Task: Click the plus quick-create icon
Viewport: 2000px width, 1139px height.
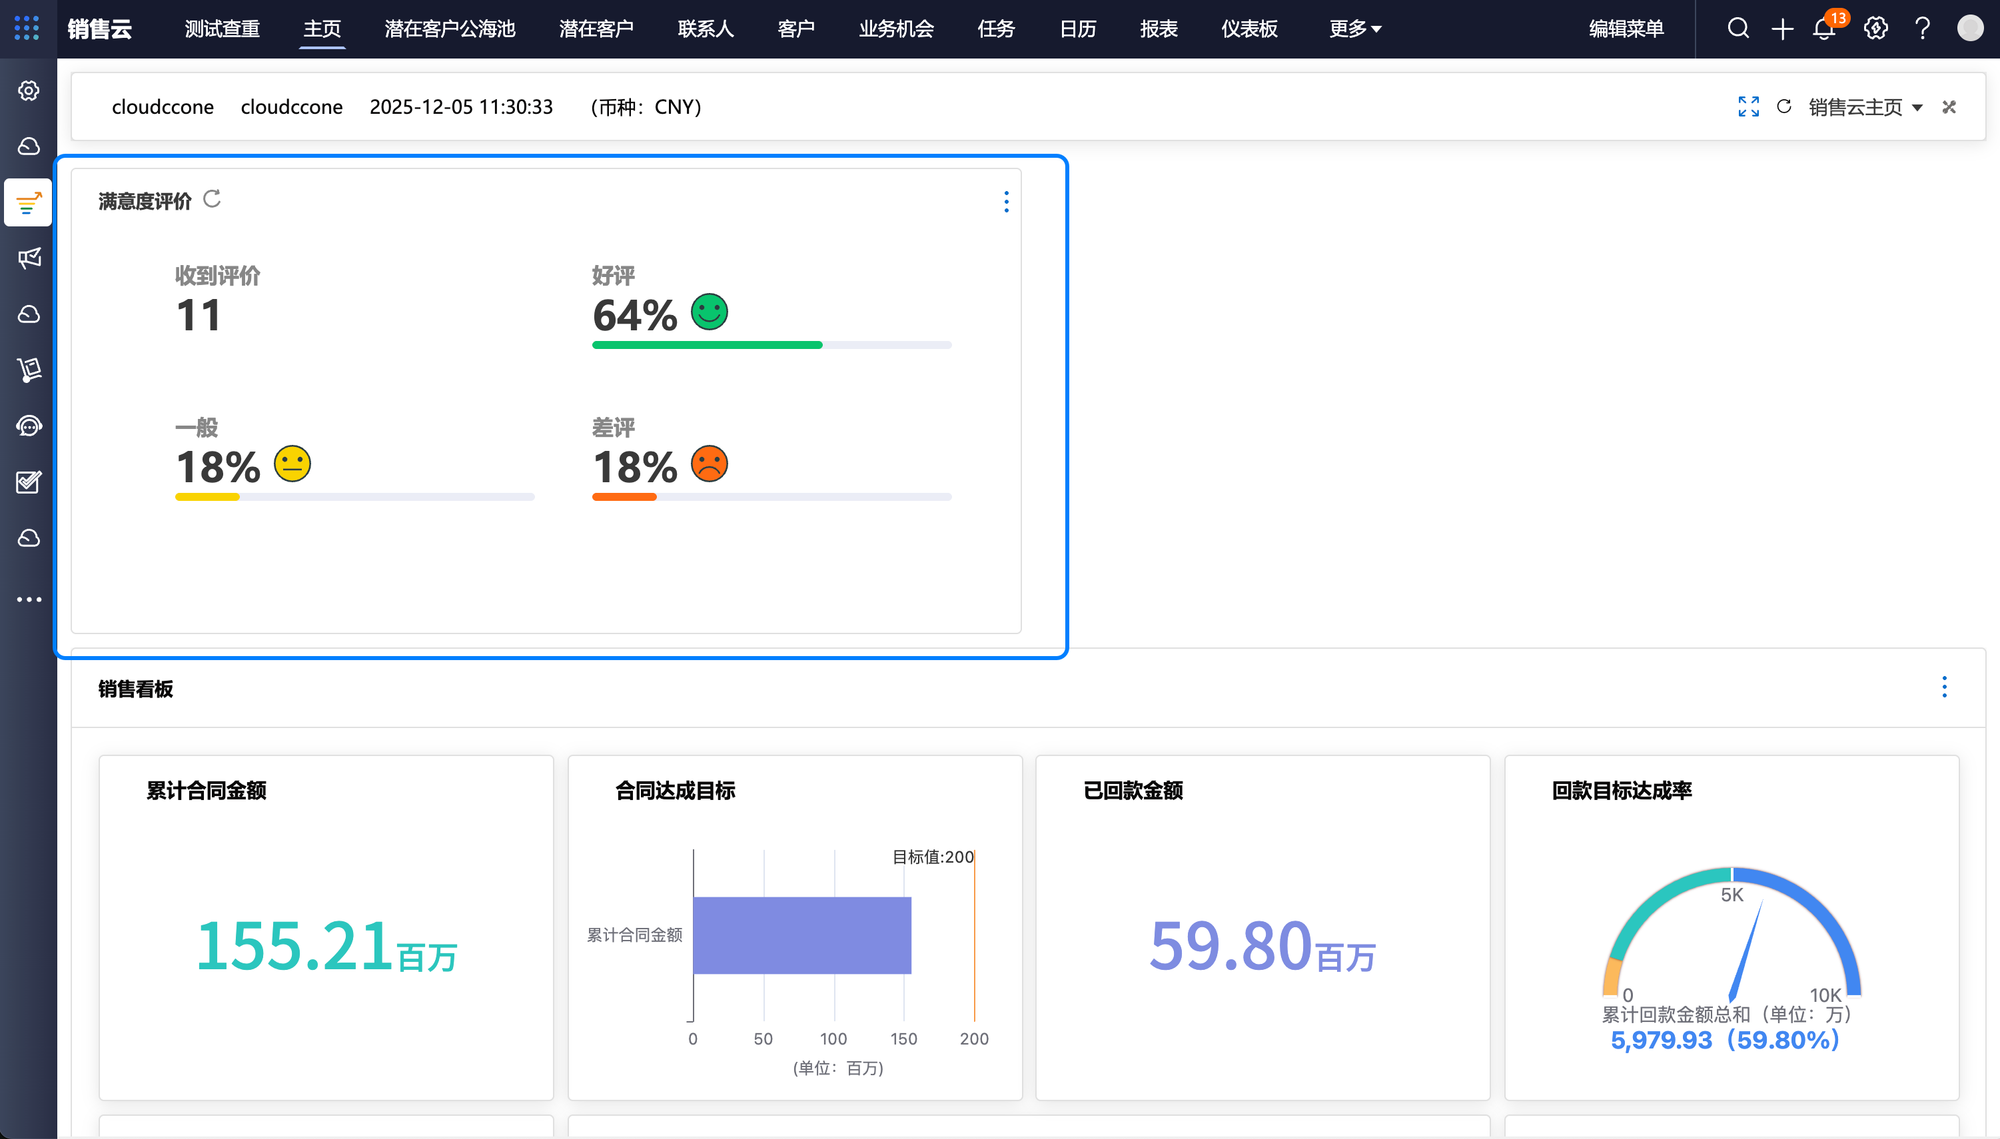Action: (x=1782, y=29)
